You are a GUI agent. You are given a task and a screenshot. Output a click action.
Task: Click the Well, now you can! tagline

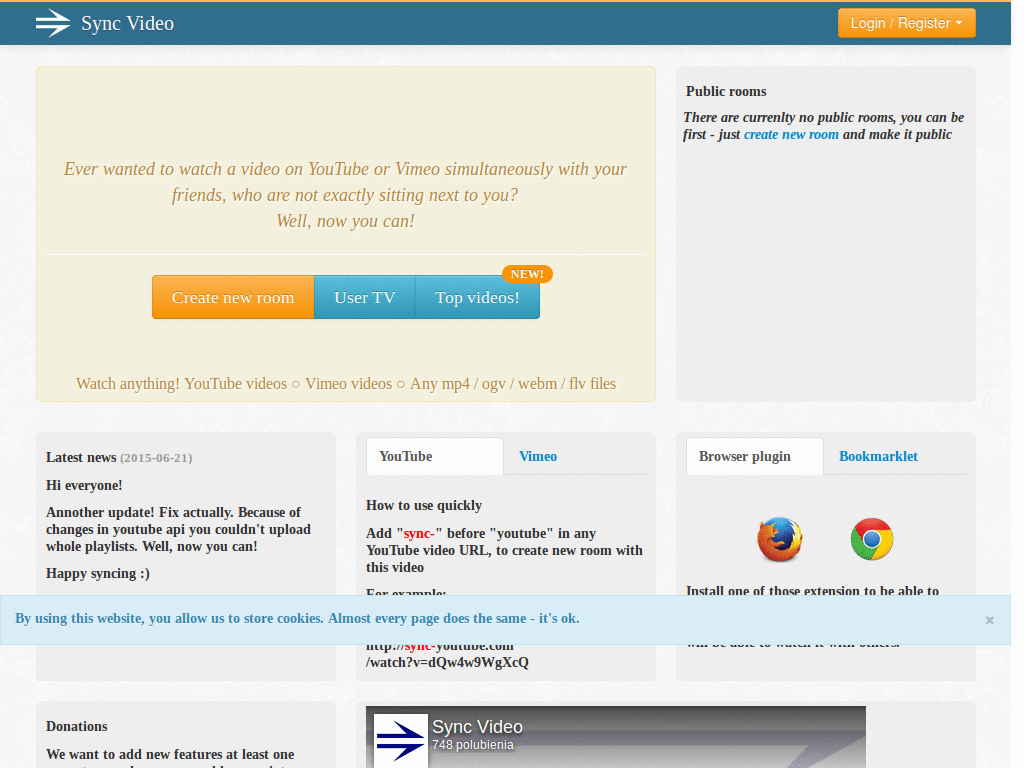click(x=345, y=221)
